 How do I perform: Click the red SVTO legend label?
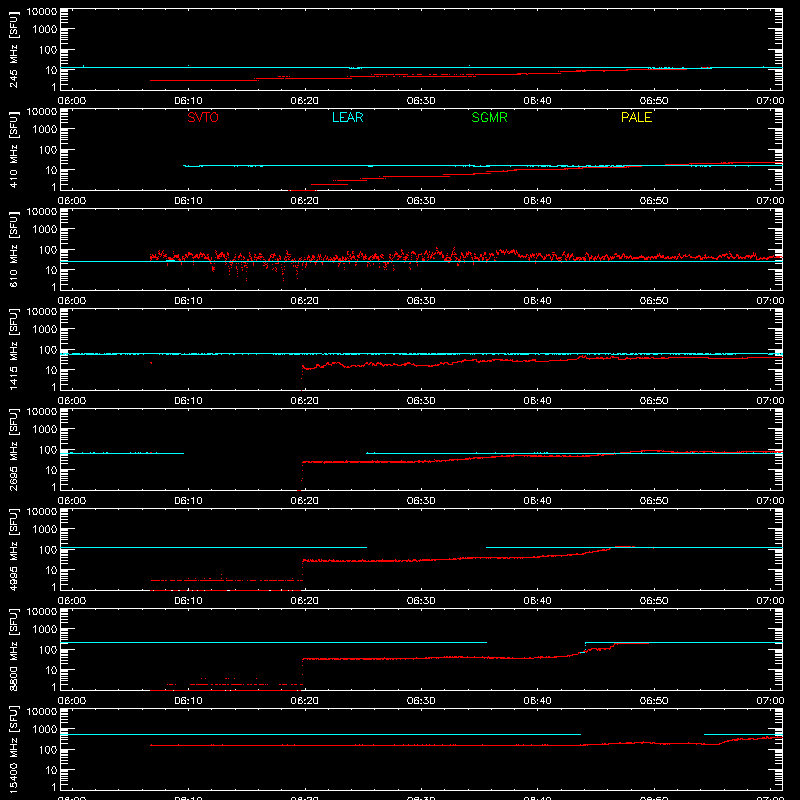coord(203,117)
